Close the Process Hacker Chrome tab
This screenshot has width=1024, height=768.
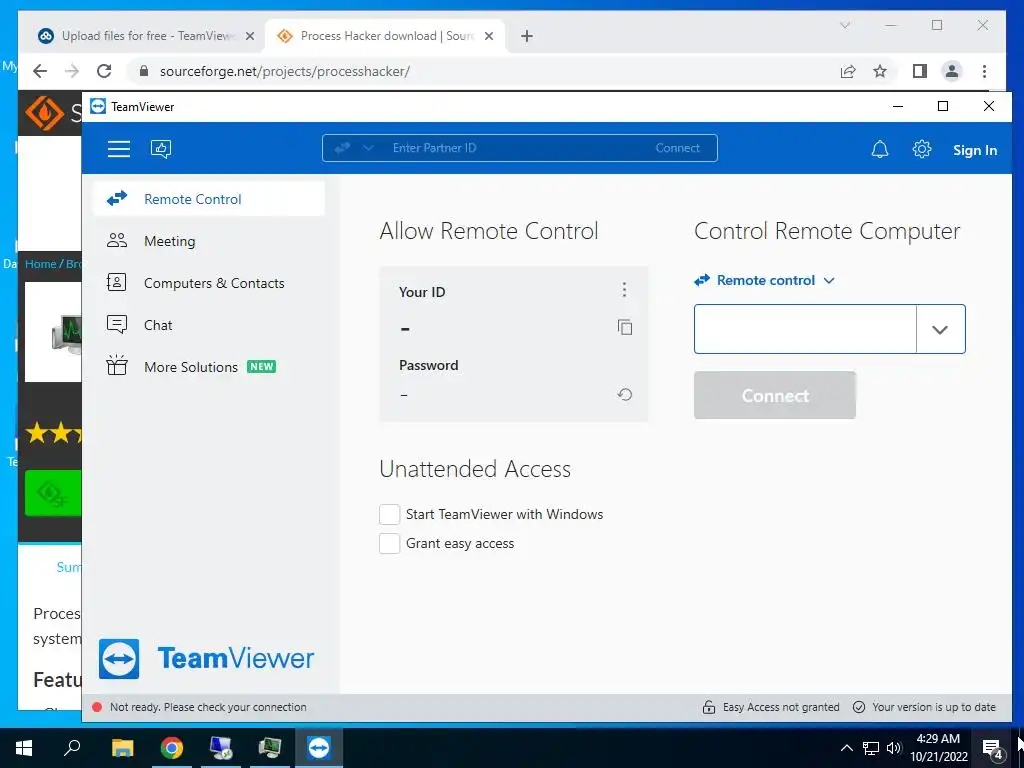pos(488,37)
